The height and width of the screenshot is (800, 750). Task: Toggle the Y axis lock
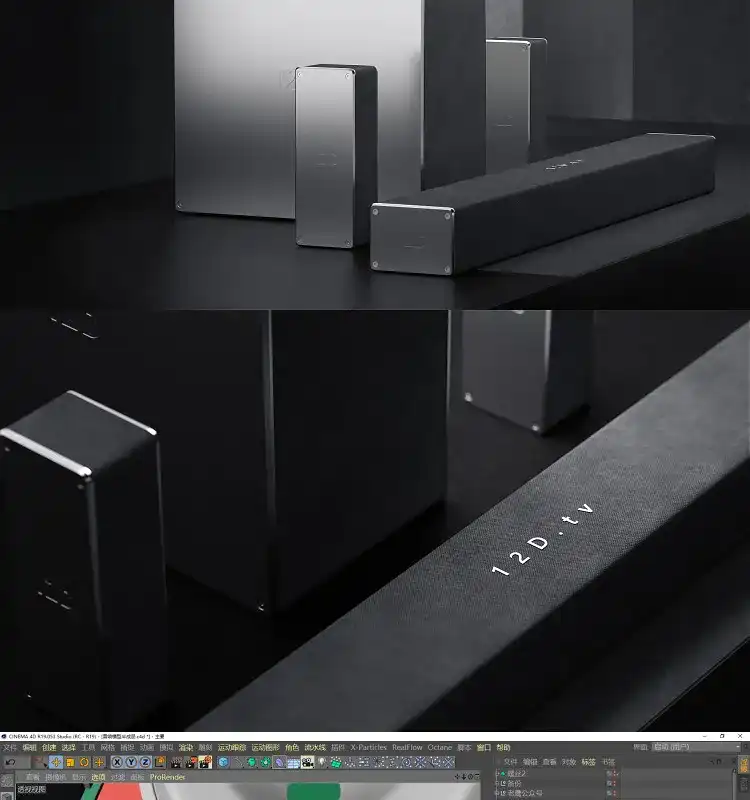131,762
